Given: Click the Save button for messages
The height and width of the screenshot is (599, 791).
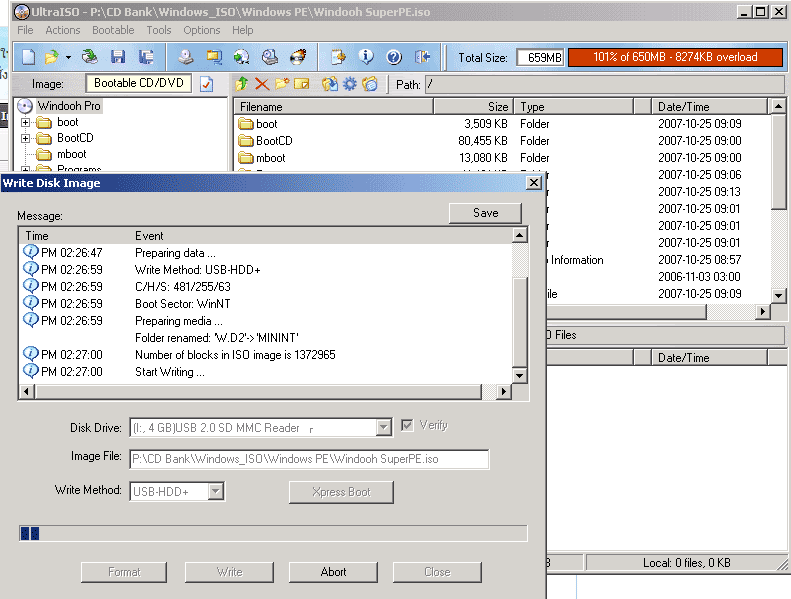Looking at the screenshot, I should [x=485, y=213].
